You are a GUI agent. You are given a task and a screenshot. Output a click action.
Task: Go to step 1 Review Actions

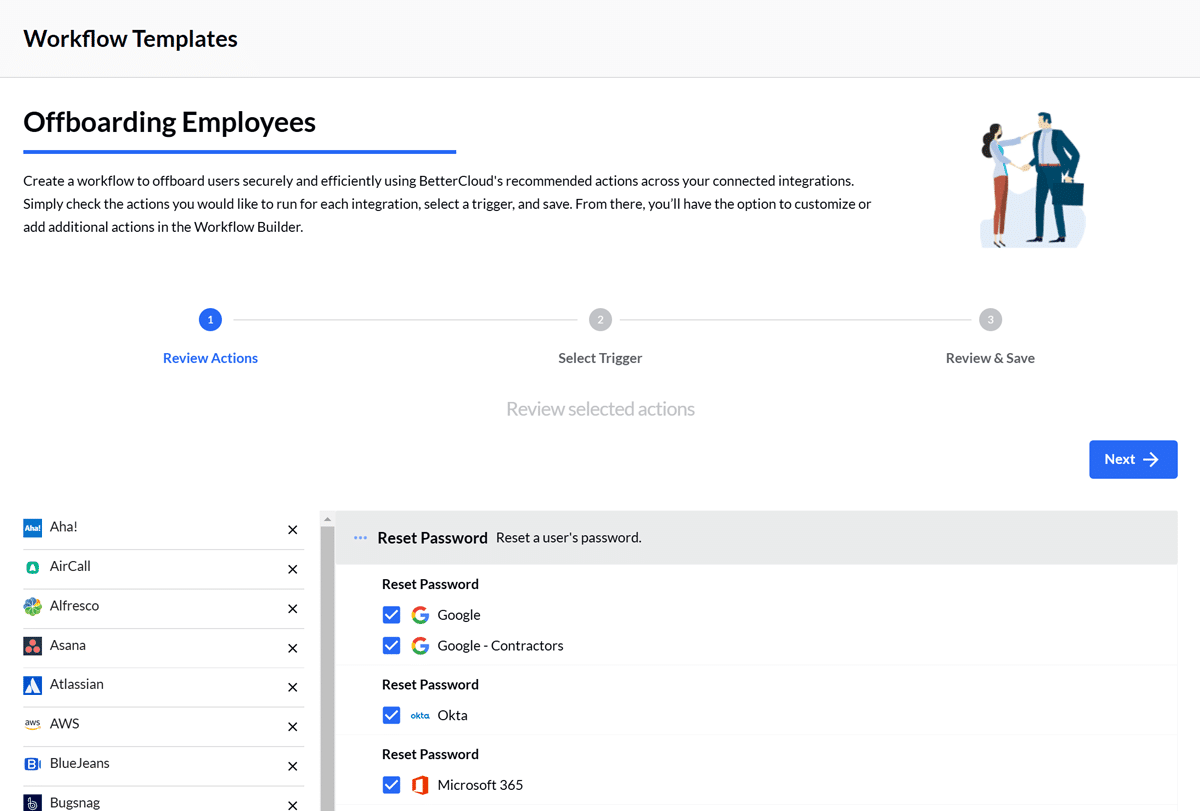pos(210,358)
